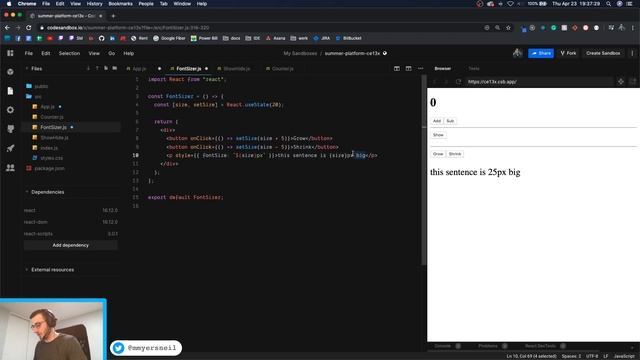
Task: Click the Shrink button in the preview
Action: click(x=455, y=154)
